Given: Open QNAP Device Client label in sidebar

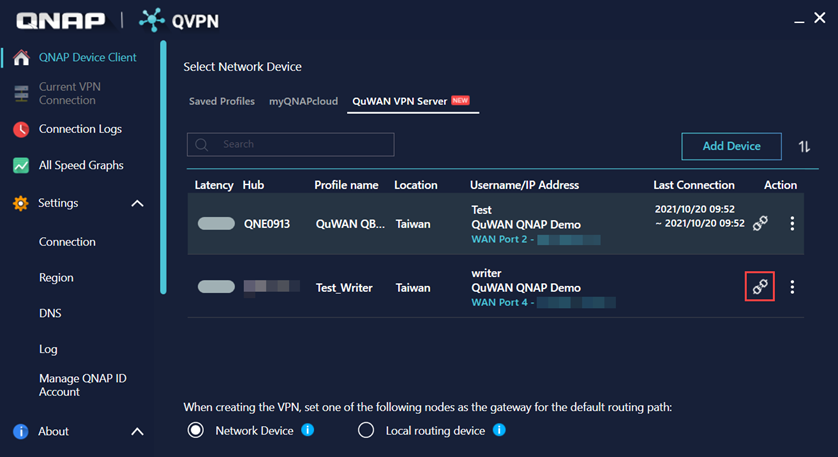Looking at the screenshot, I should (88, 57).
